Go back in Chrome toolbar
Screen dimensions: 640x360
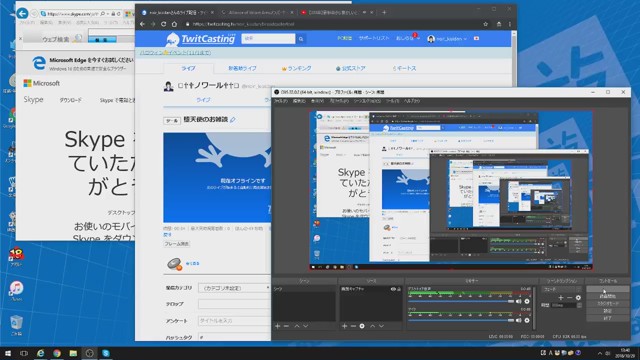[x=142, y=24]
